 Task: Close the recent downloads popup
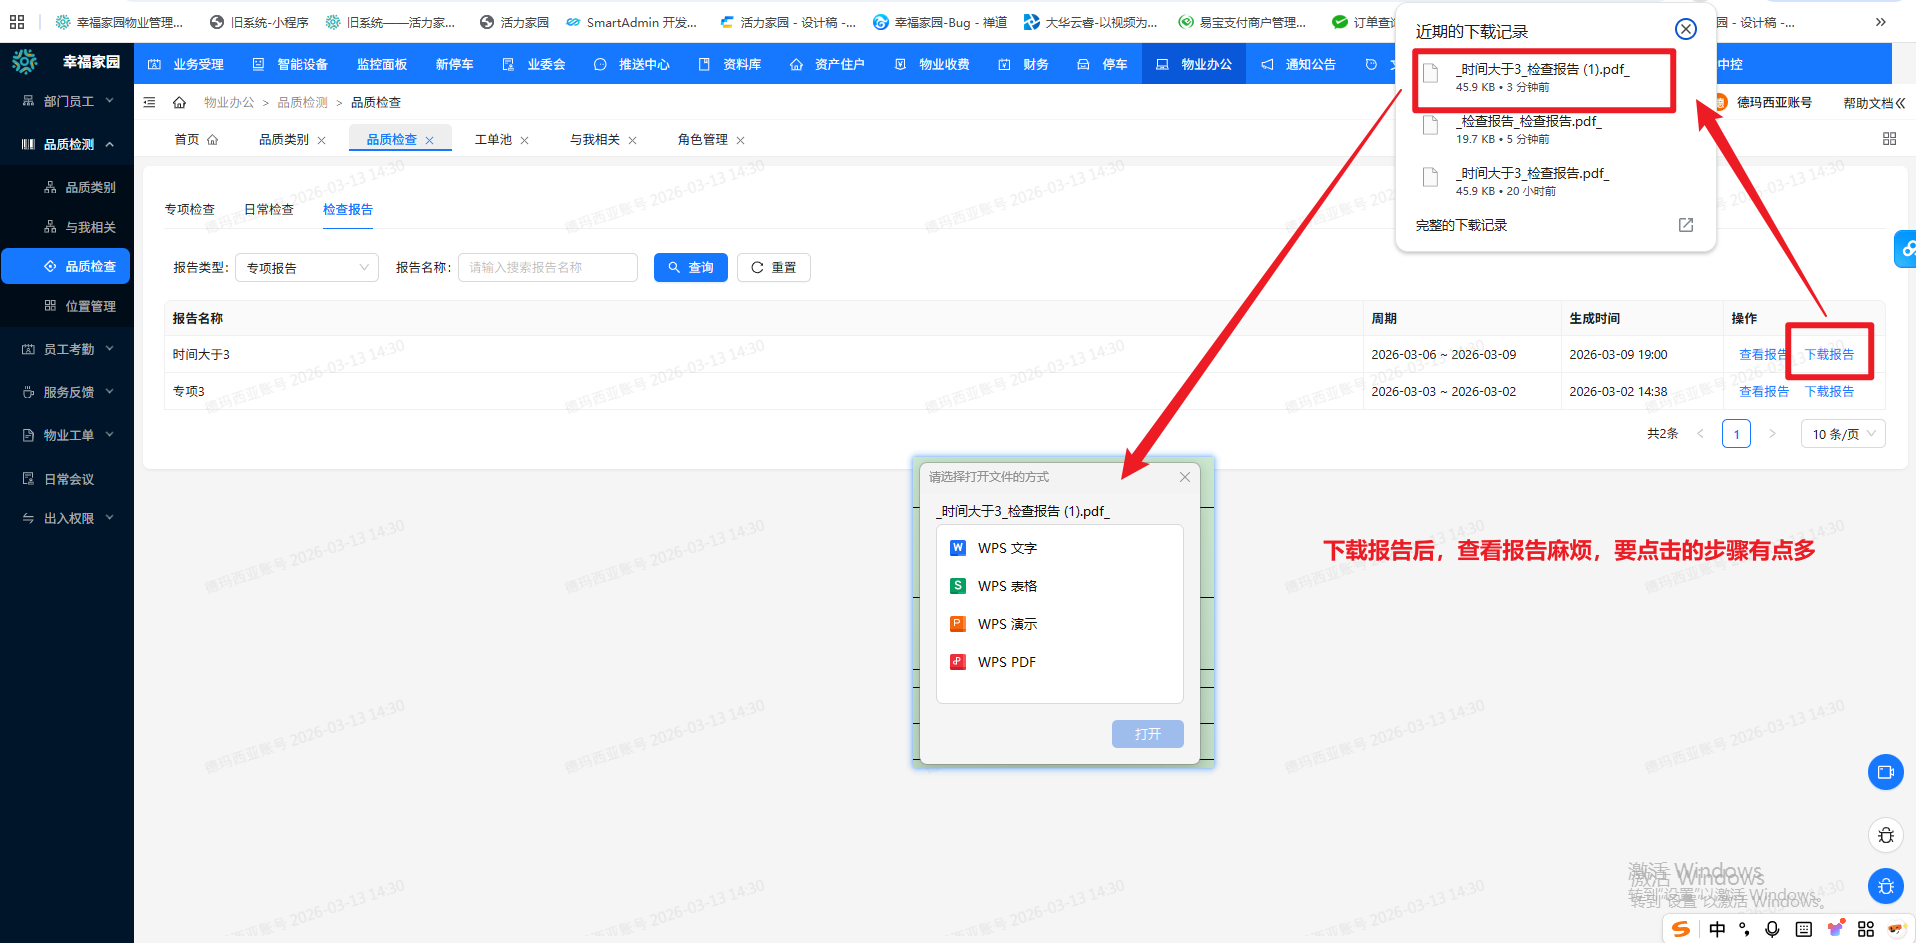(x=1685, y=29)
